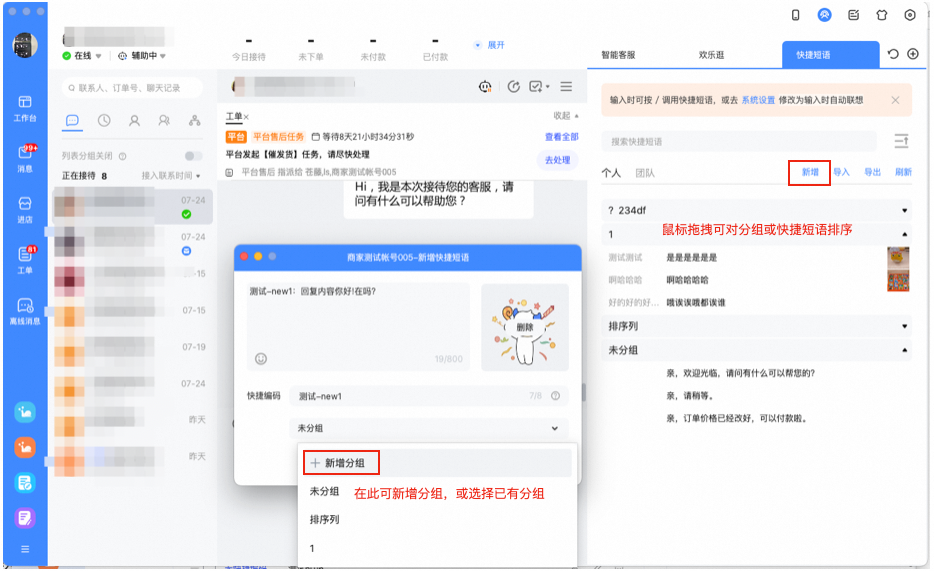Click the 导入 link
The width and height of the screenshot is (934, 571).
coord(841,173)
